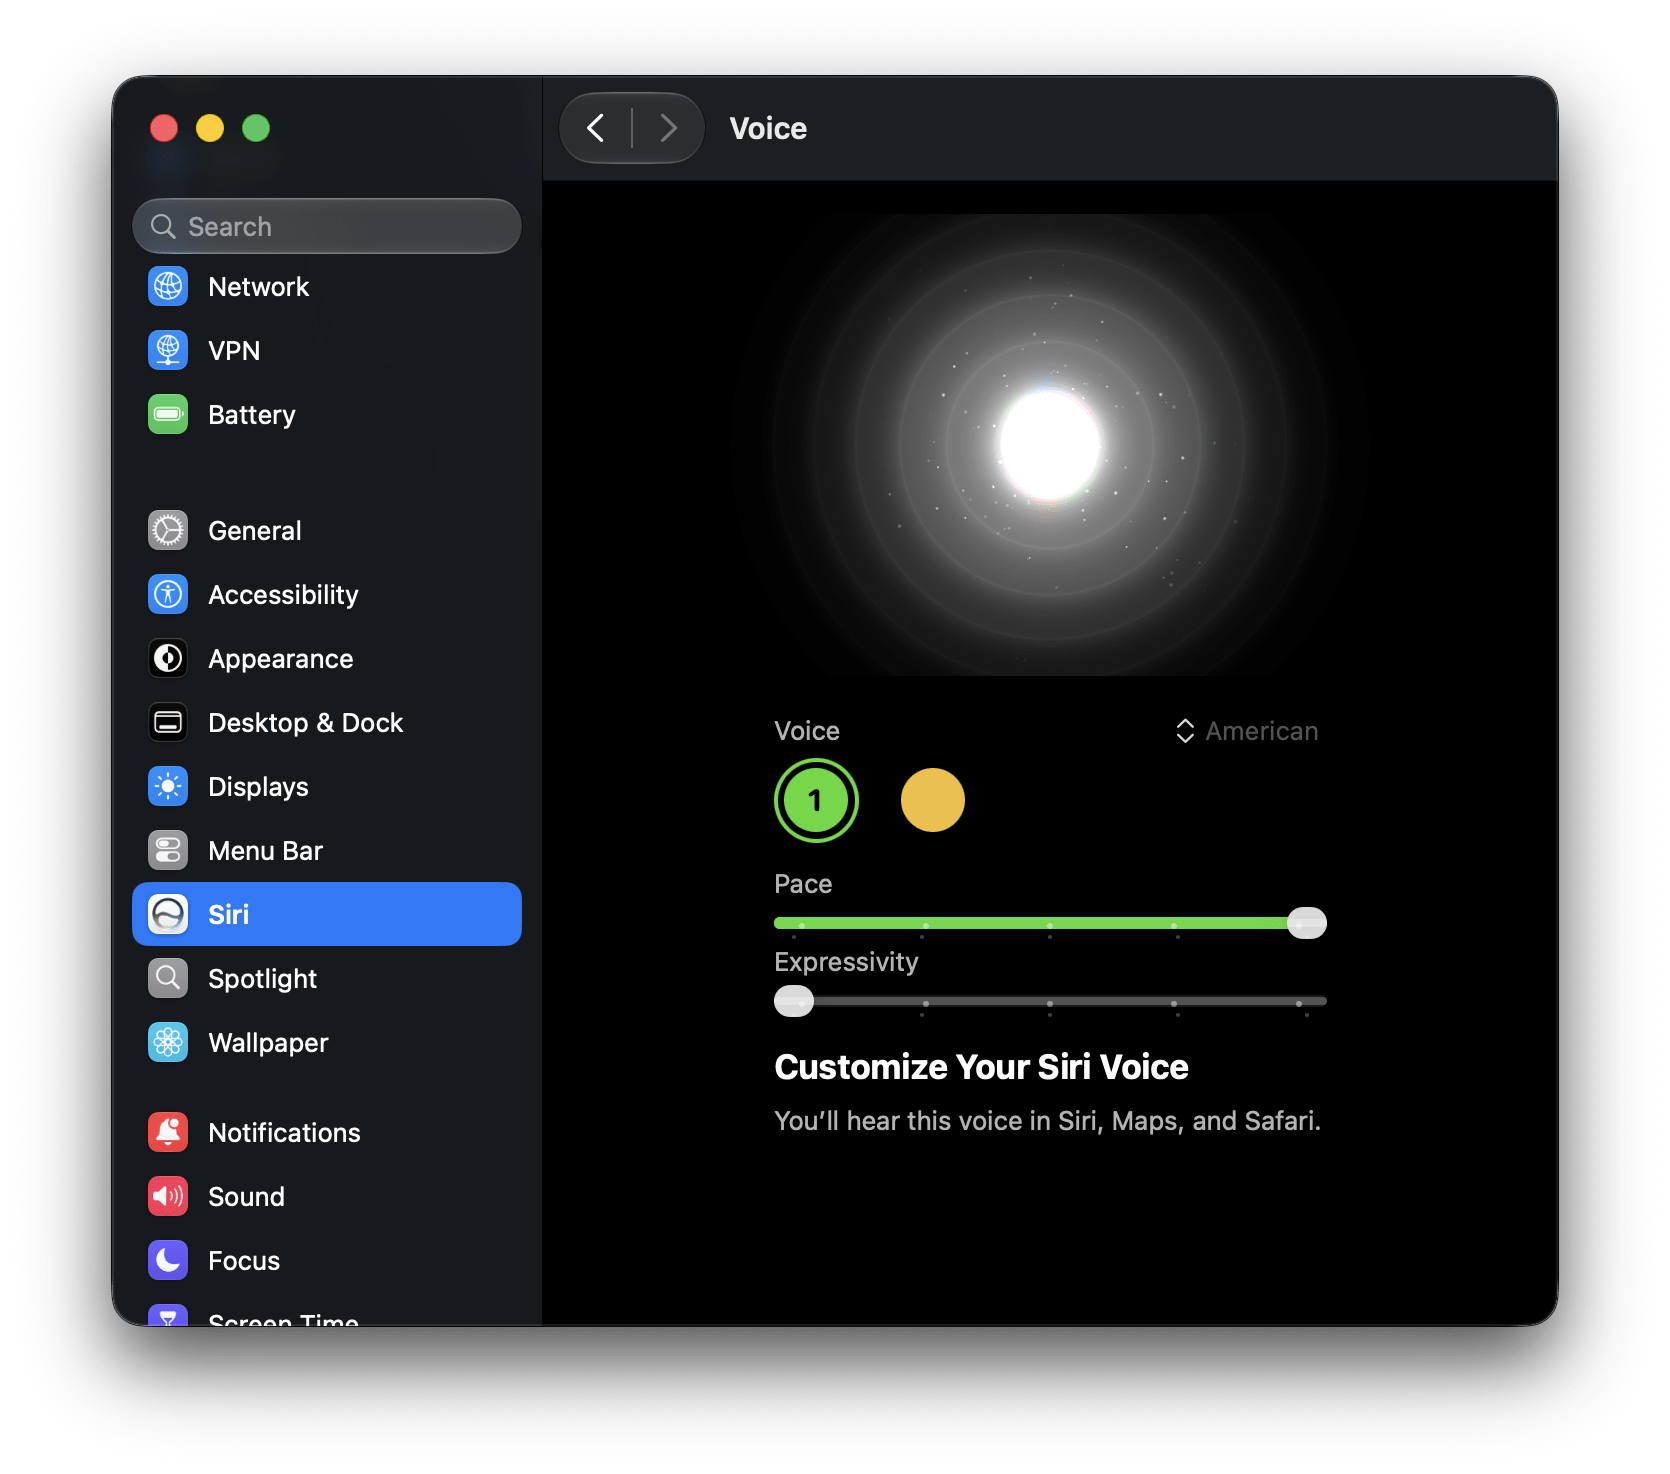Open the American voice variety dropdown
1670x1474 pixels.
tap(1247, 731)
